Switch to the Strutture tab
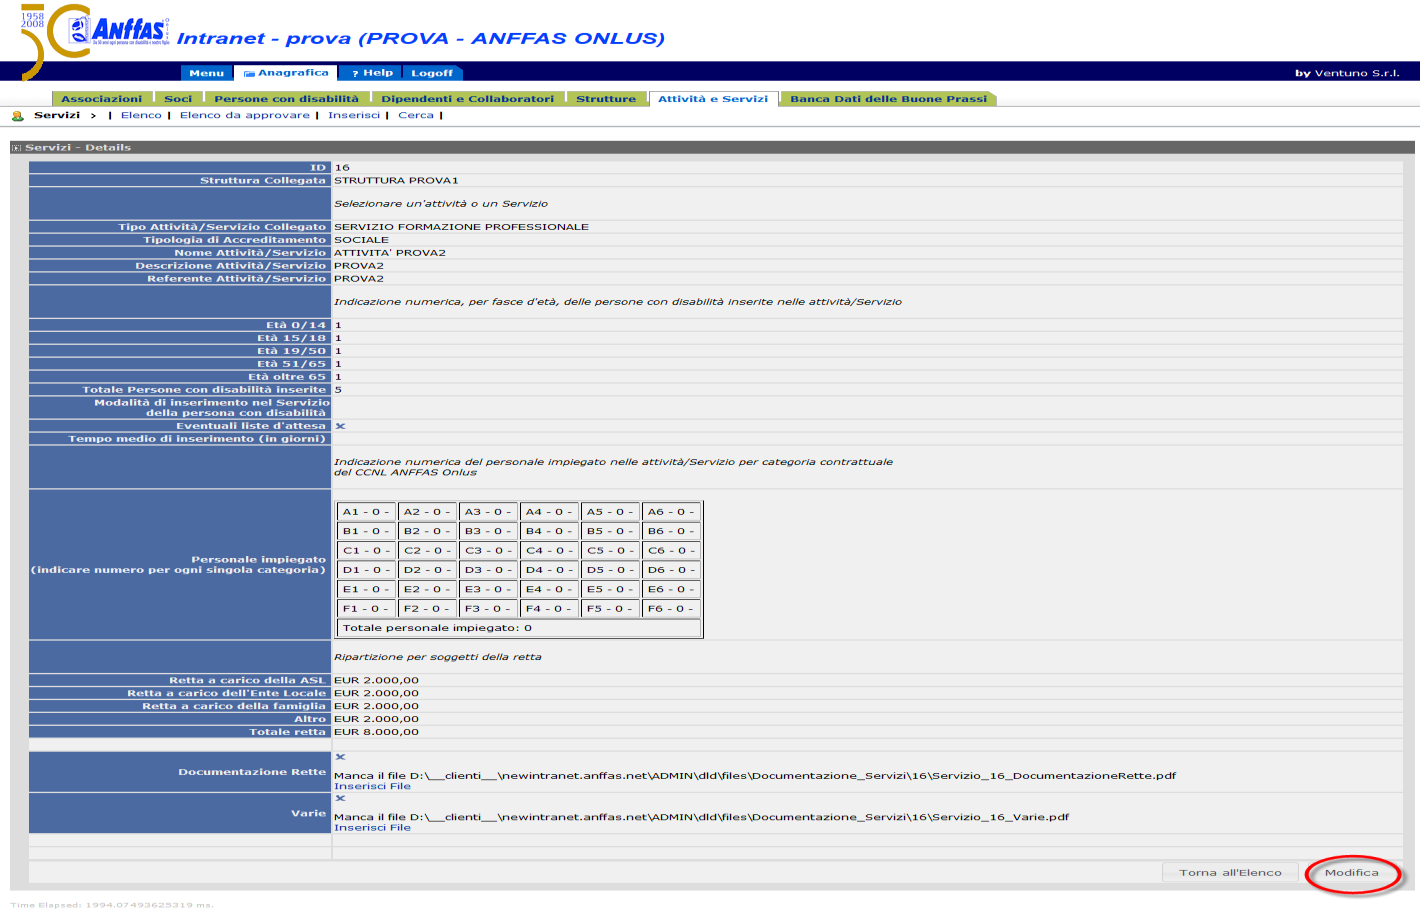1420x919 pixels. pyautogui.click(x=606, y=99)
